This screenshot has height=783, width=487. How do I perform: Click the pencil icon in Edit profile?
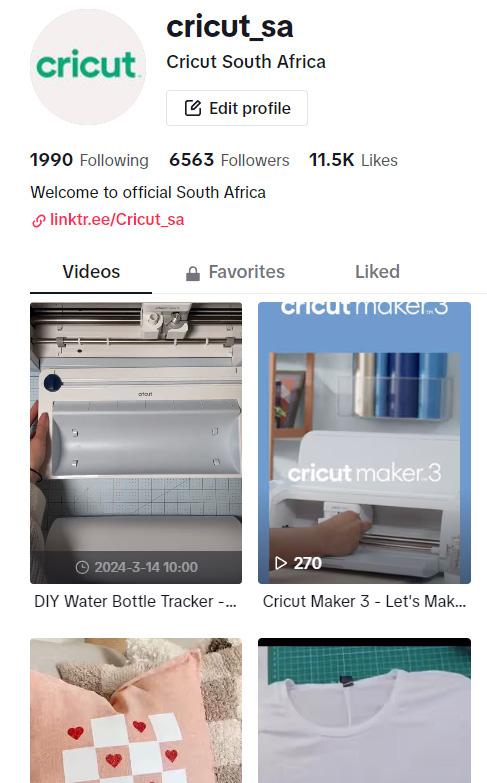click(193, 108)
